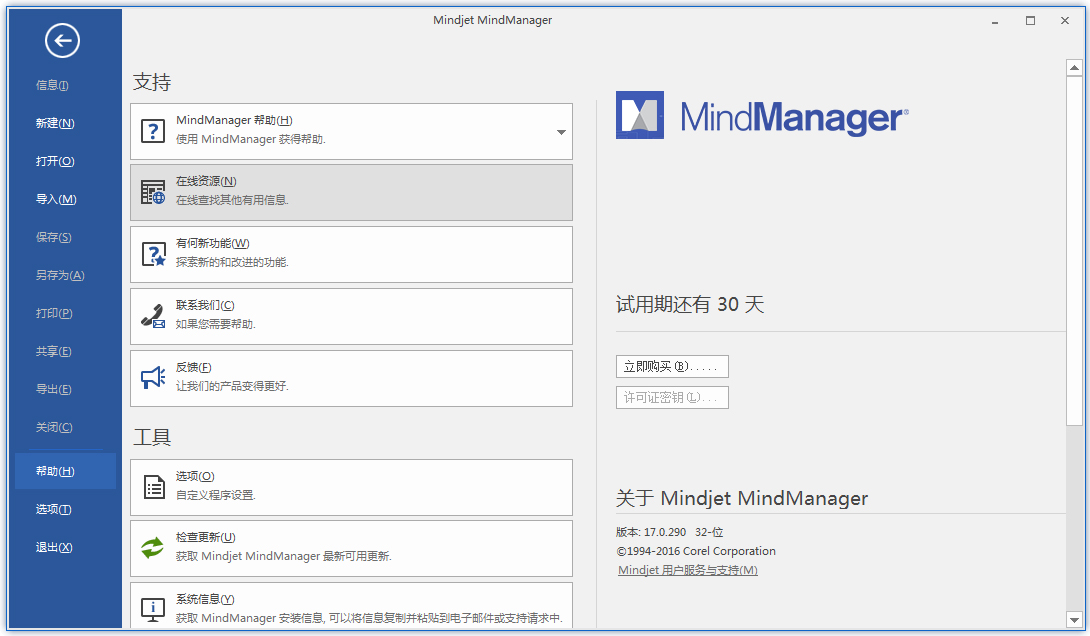Open the 有何新功能(W) card
Image resolution: width=1090 pixels, height=636 pixels.
351,254
